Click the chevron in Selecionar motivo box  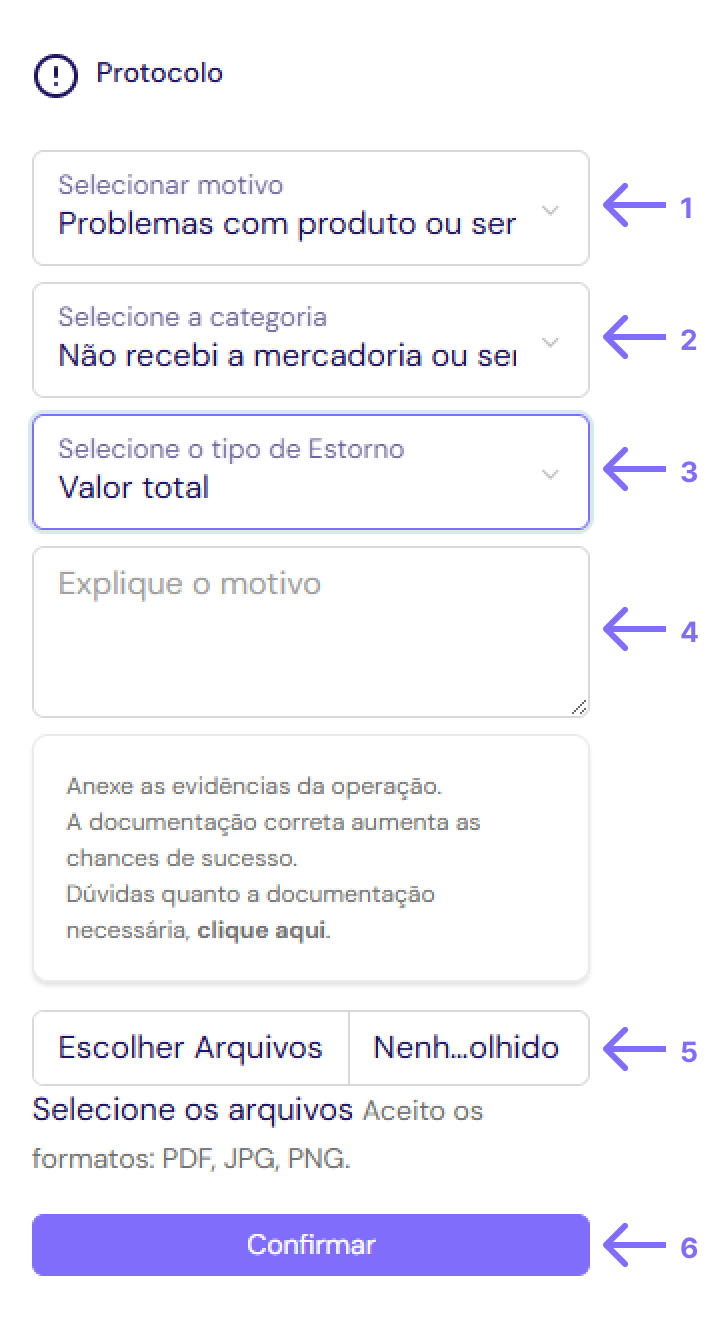tap(550, 210)
